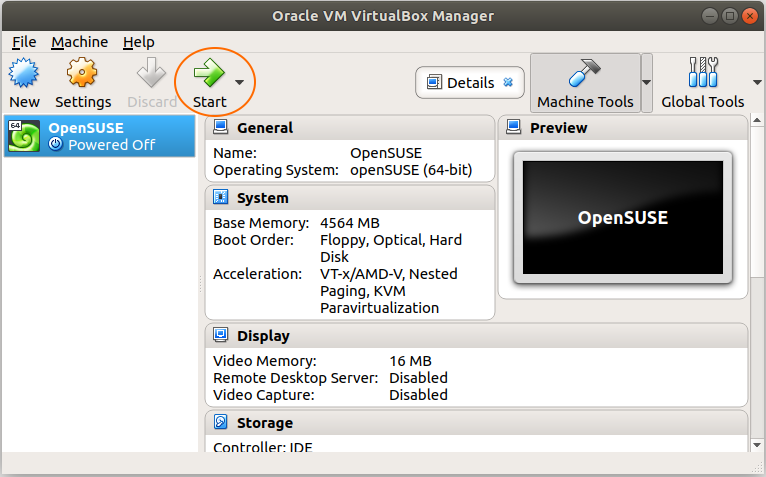Image resolution: width=766 pixels, height=477 pixels.
Task: Click the Boot Order label
Action: tap(254, 240)
